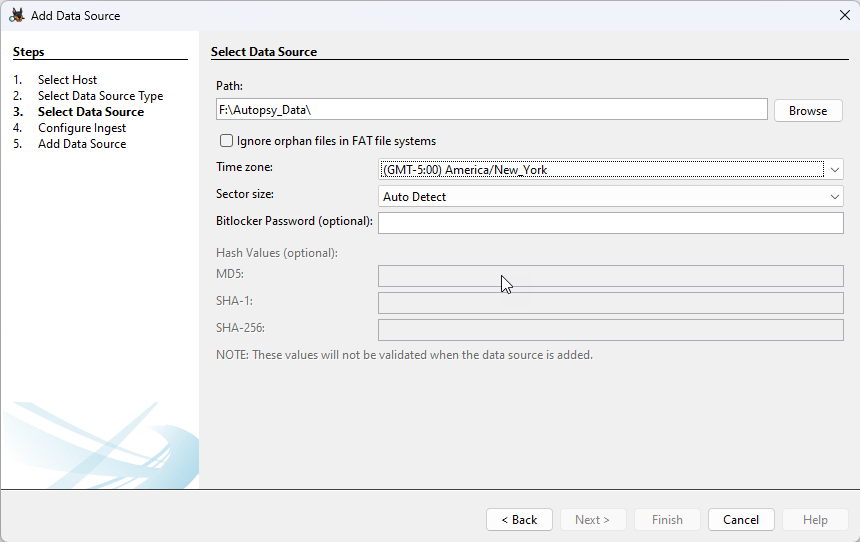Open Help for this wizard

point(815,520)
